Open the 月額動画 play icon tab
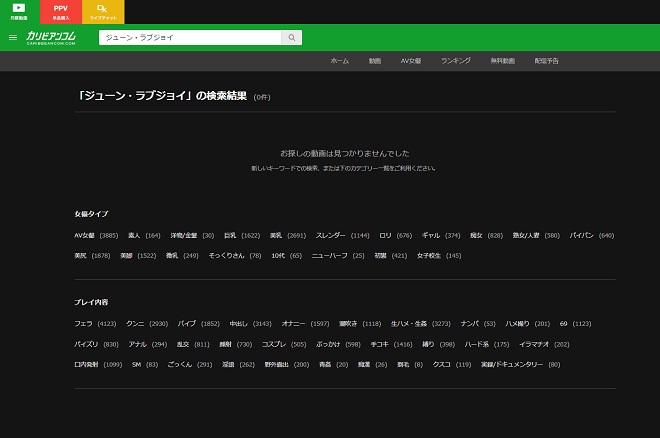 19,12
